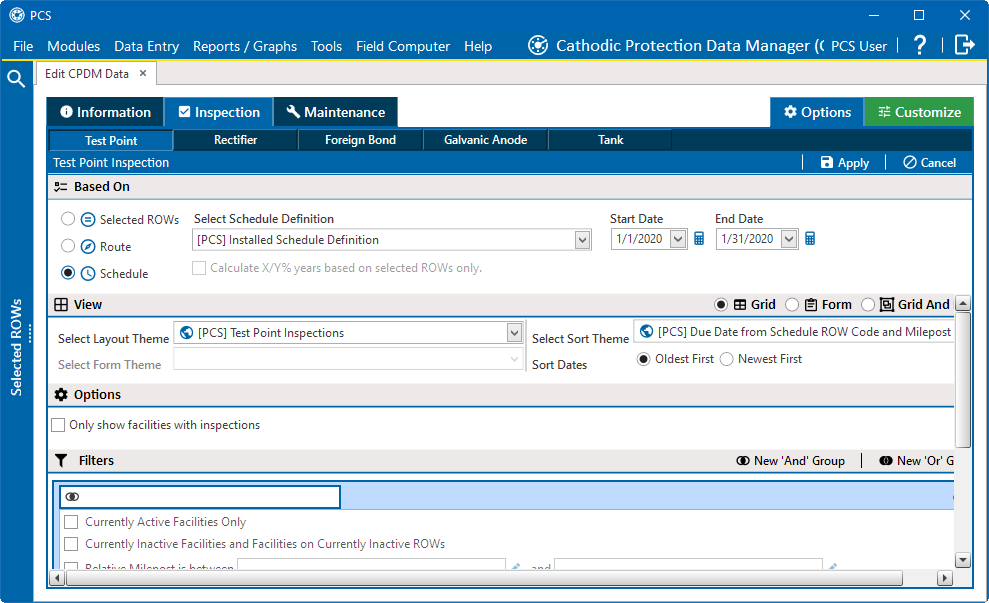Select the Selected ROWs radio button

68,219
